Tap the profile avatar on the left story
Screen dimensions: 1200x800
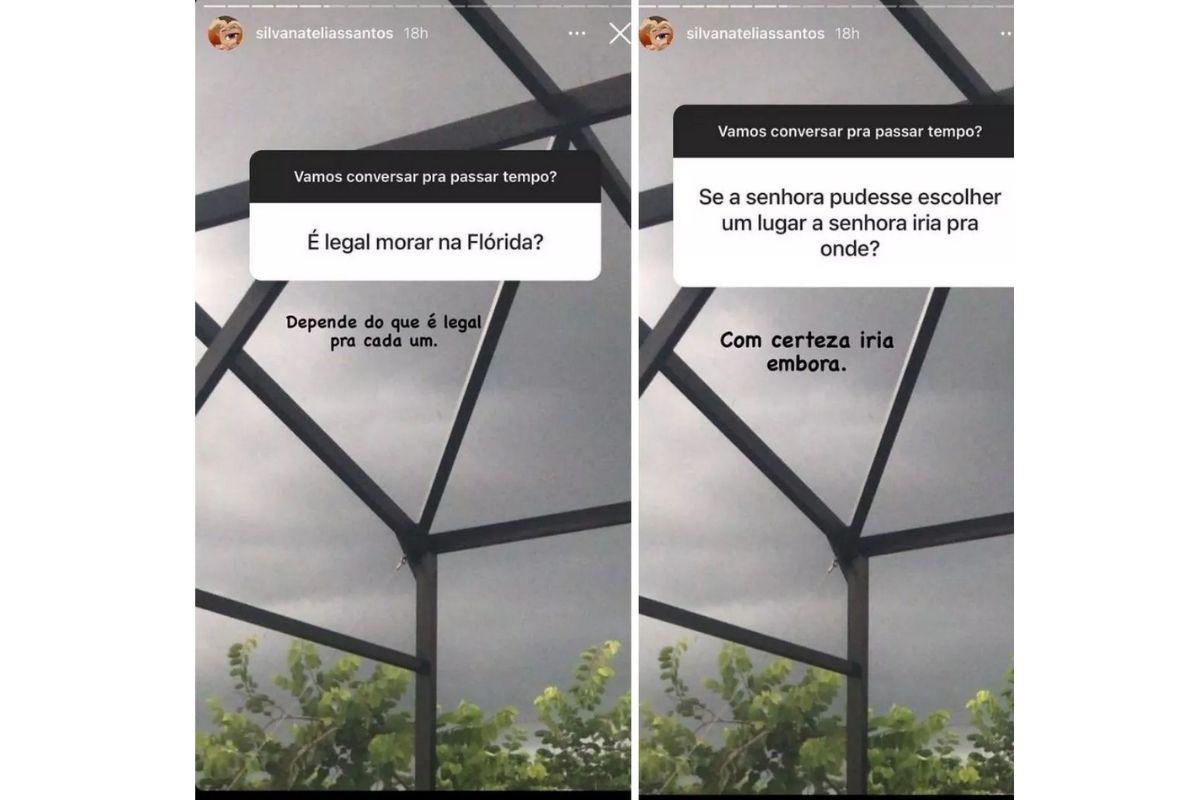tap(225, 34)
